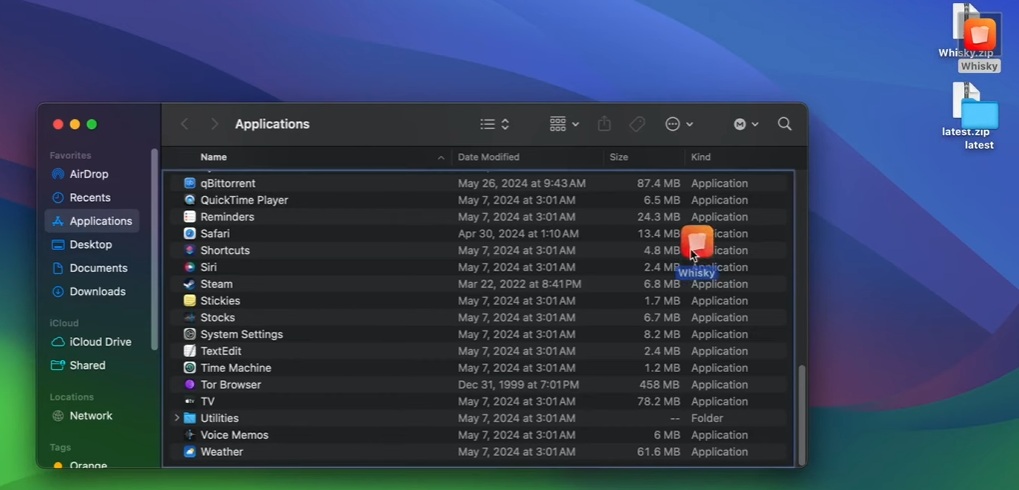Expand the Utilities folder disclosure triangle

point(177,418)
